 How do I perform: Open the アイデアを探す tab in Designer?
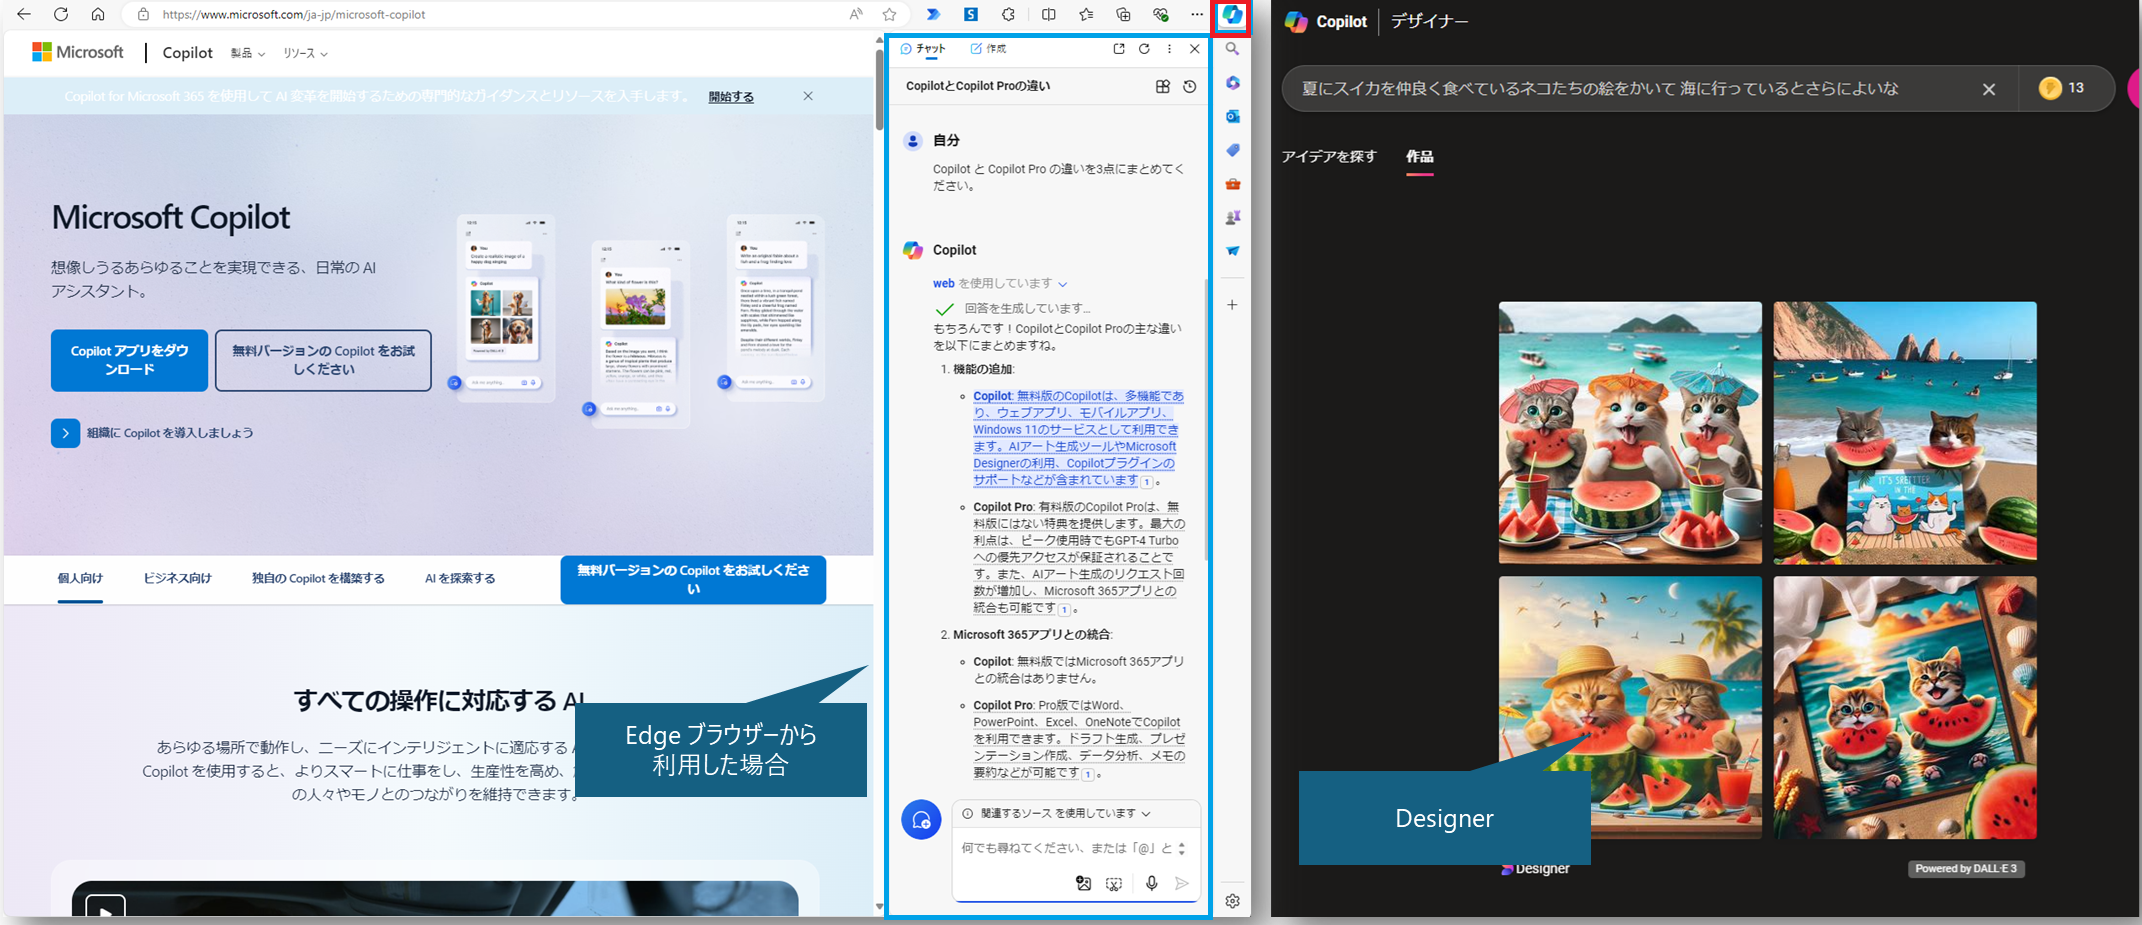pos(1329,156)
